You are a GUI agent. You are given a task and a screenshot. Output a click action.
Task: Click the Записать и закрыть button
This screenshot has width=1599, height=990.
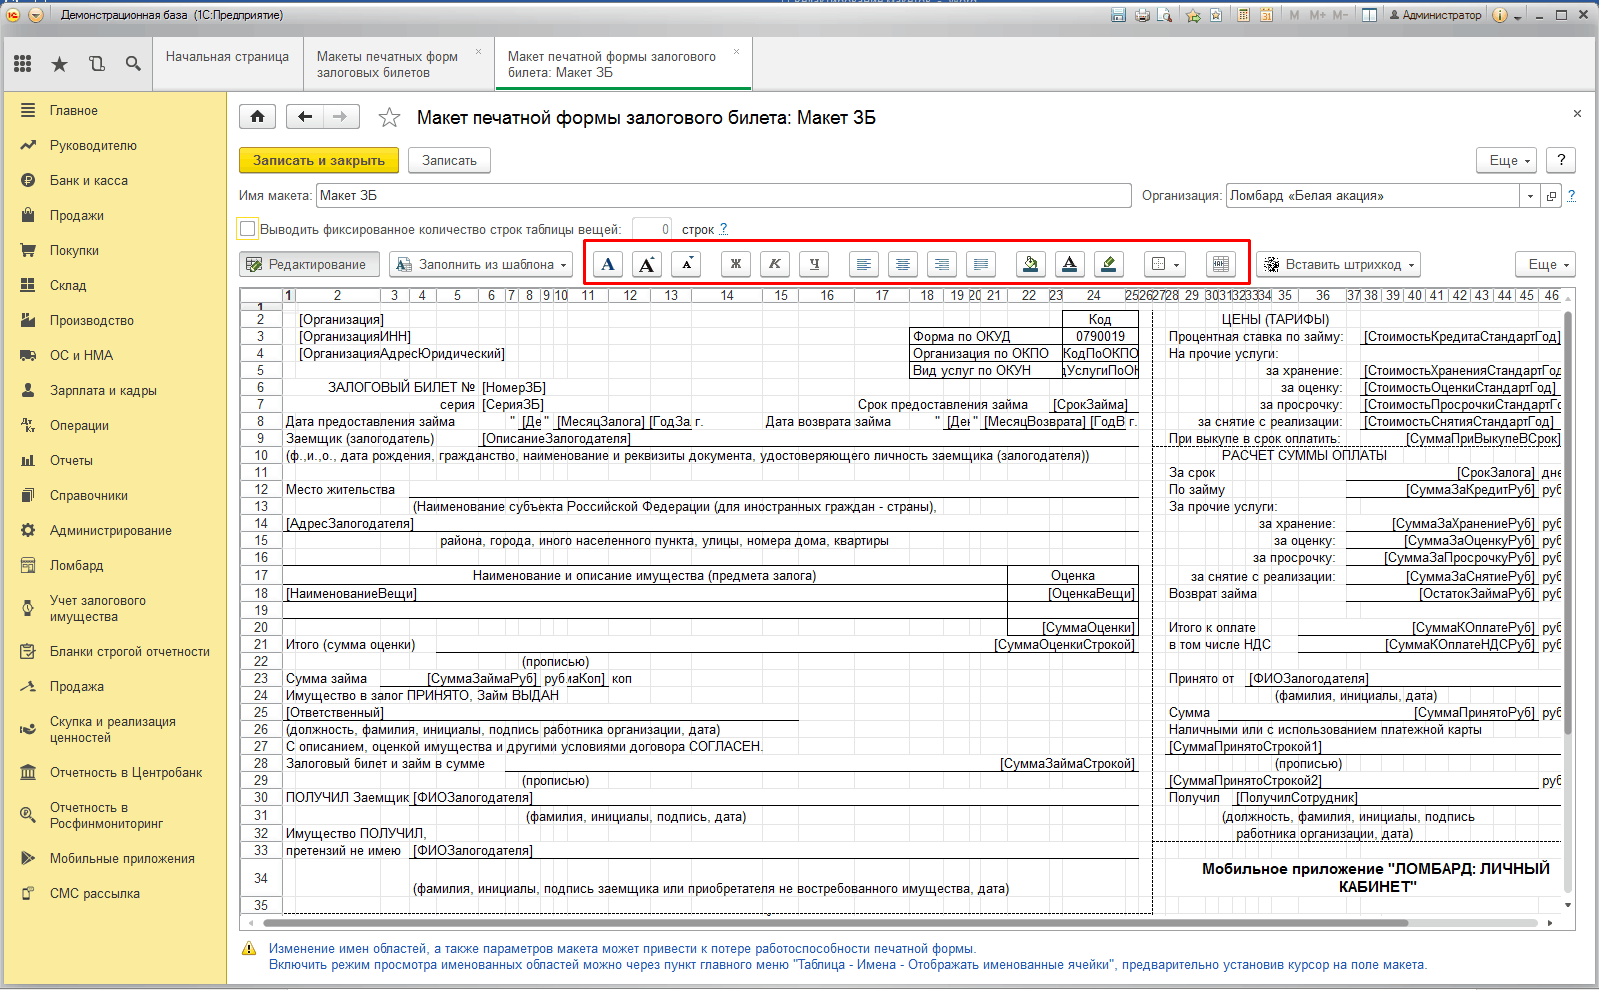pos(319,160)
